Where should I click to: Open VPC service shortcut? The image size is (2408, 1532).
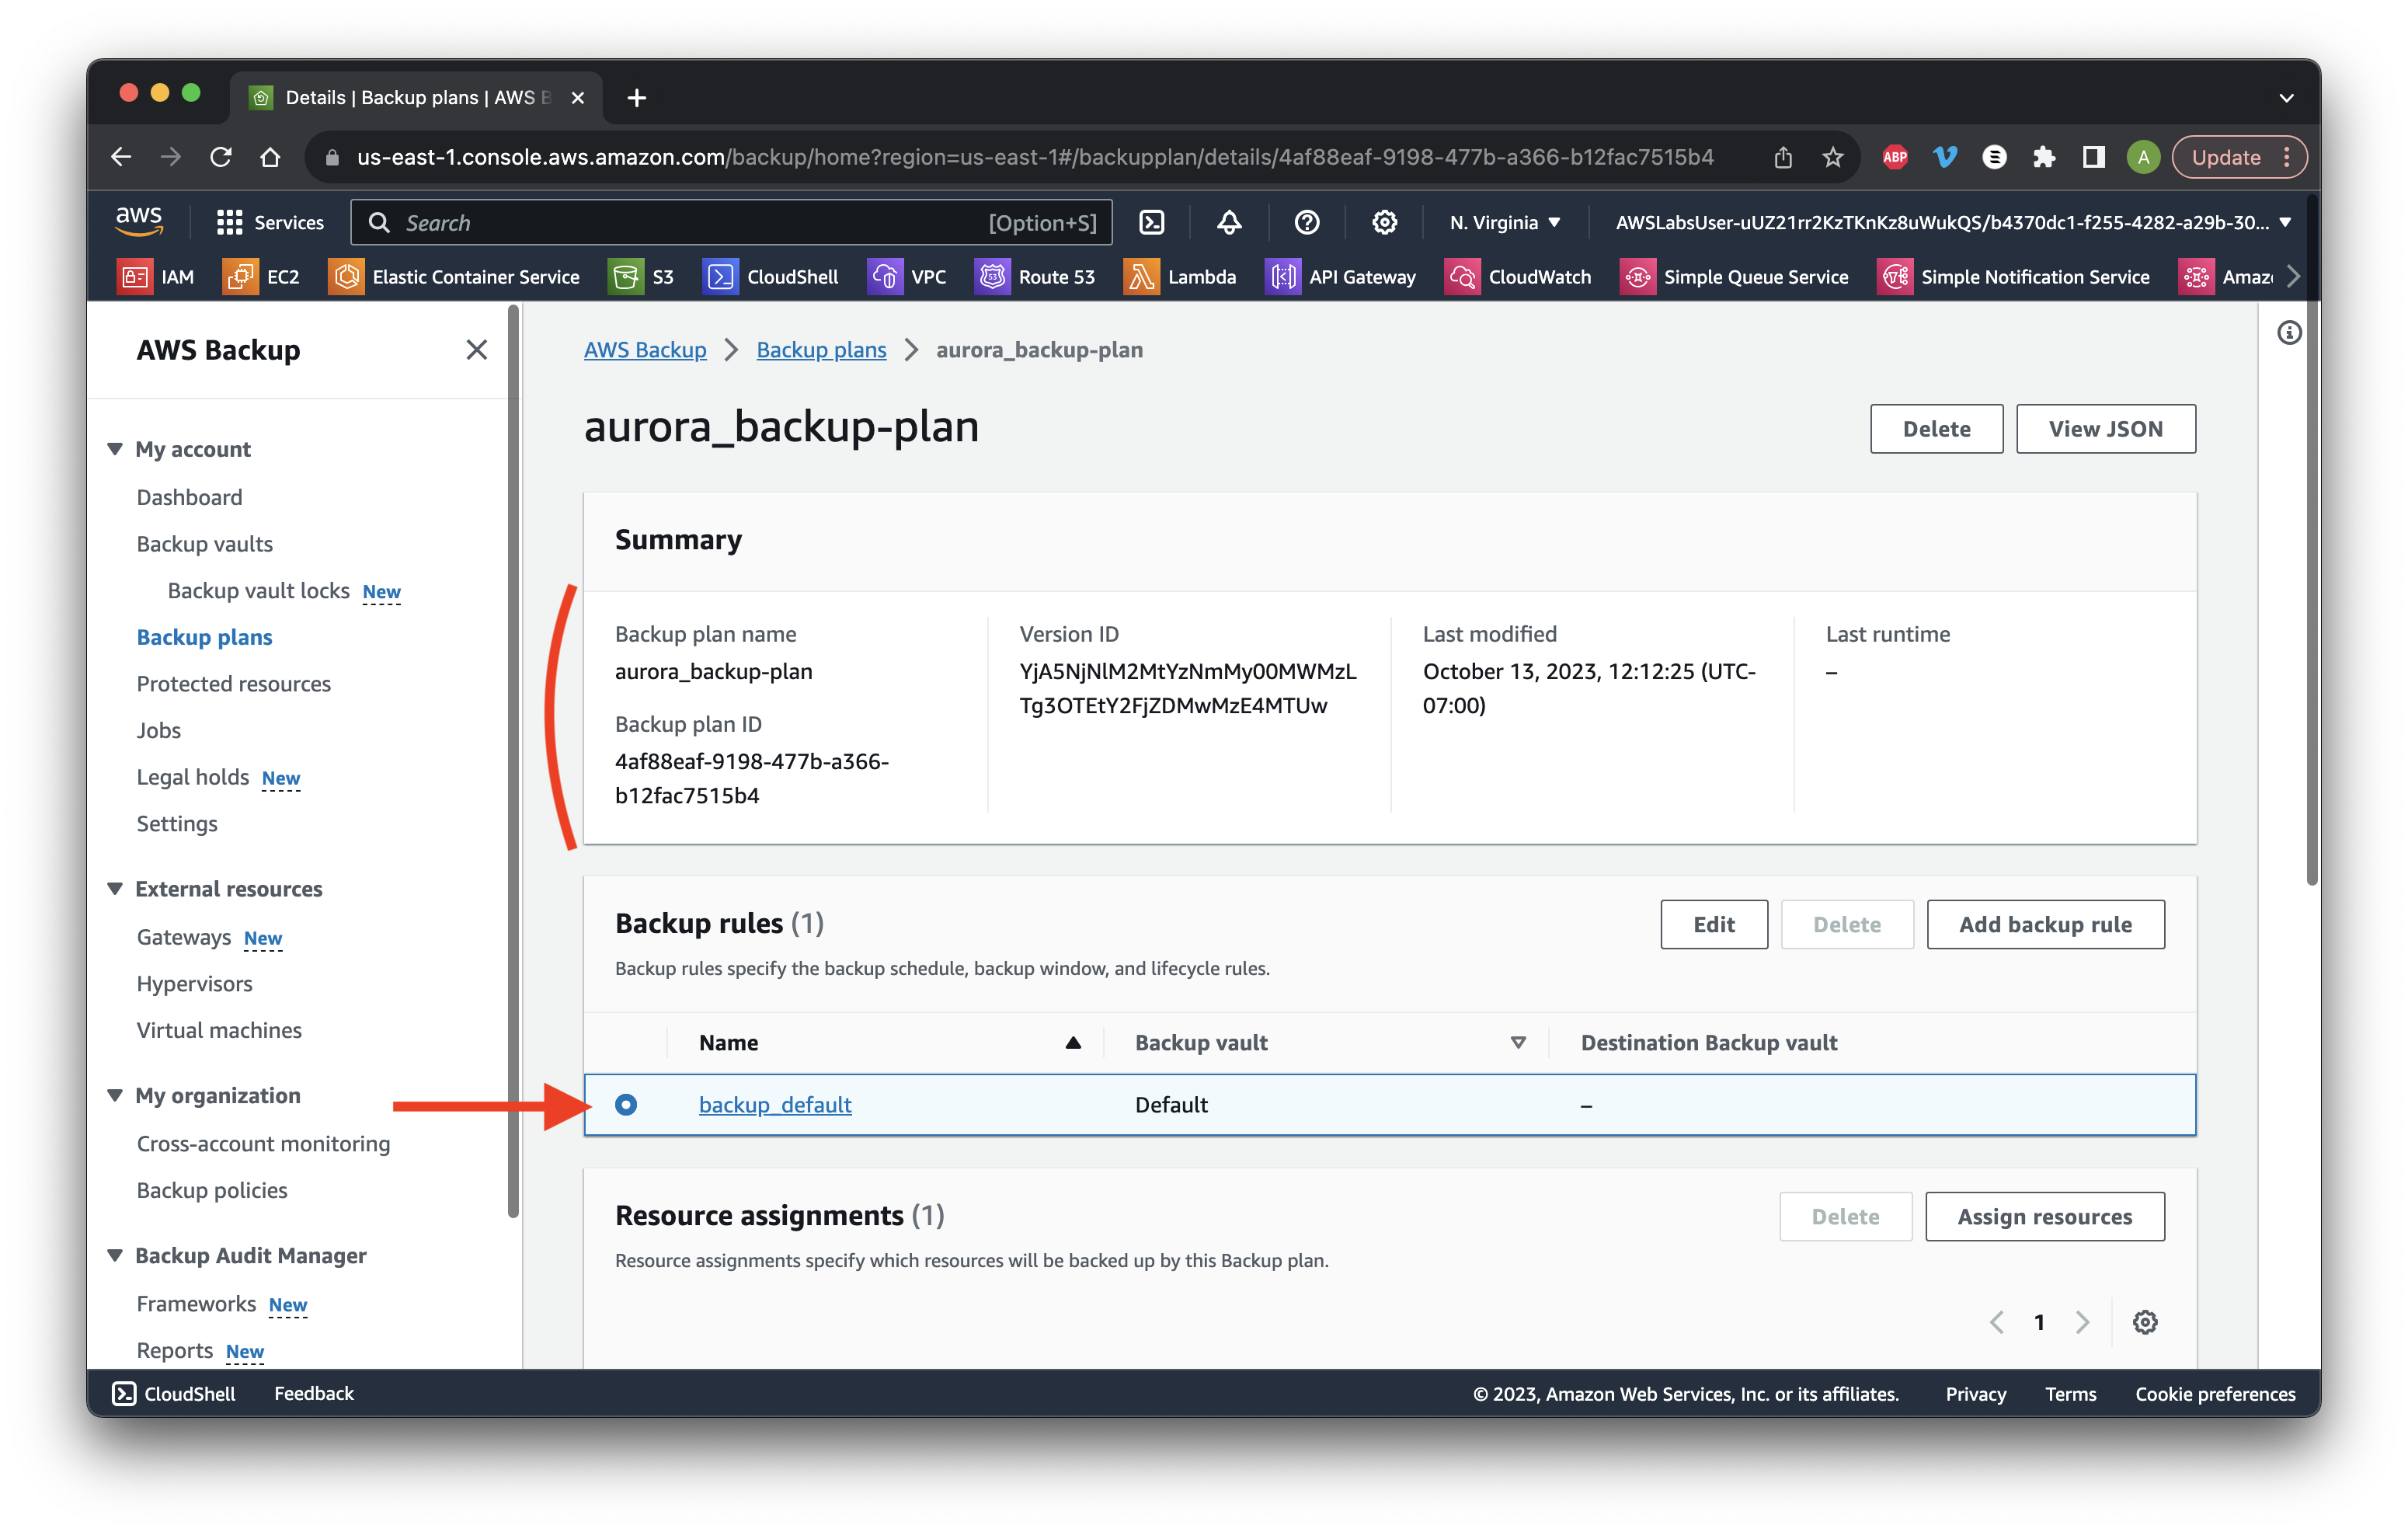(x=907, y=276)
